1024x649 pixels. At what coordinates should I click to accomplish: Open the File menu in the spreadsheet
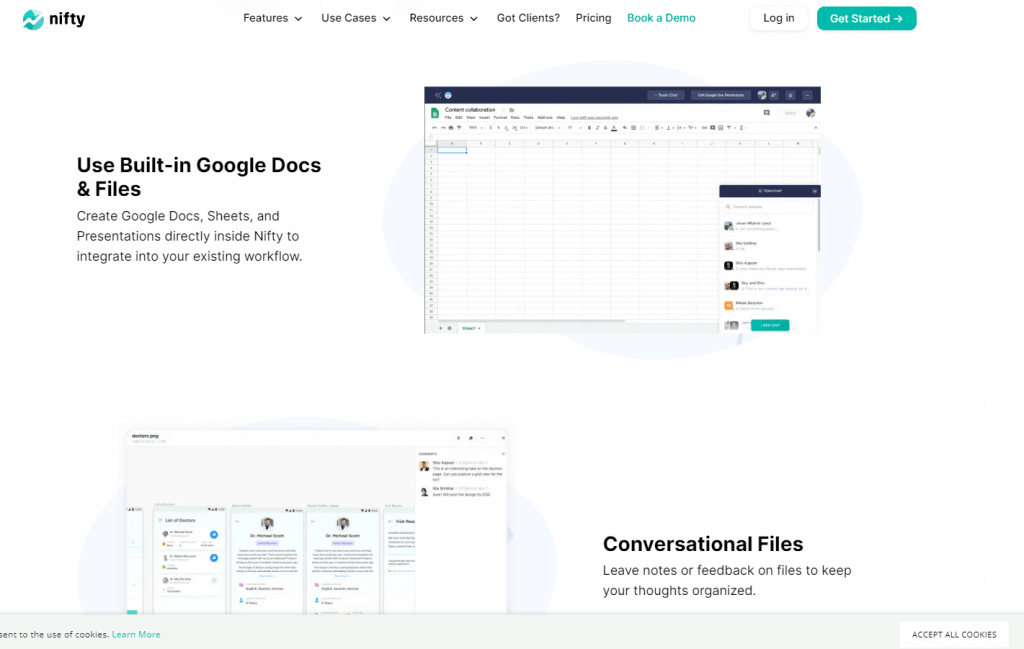[x=447, y=117]
